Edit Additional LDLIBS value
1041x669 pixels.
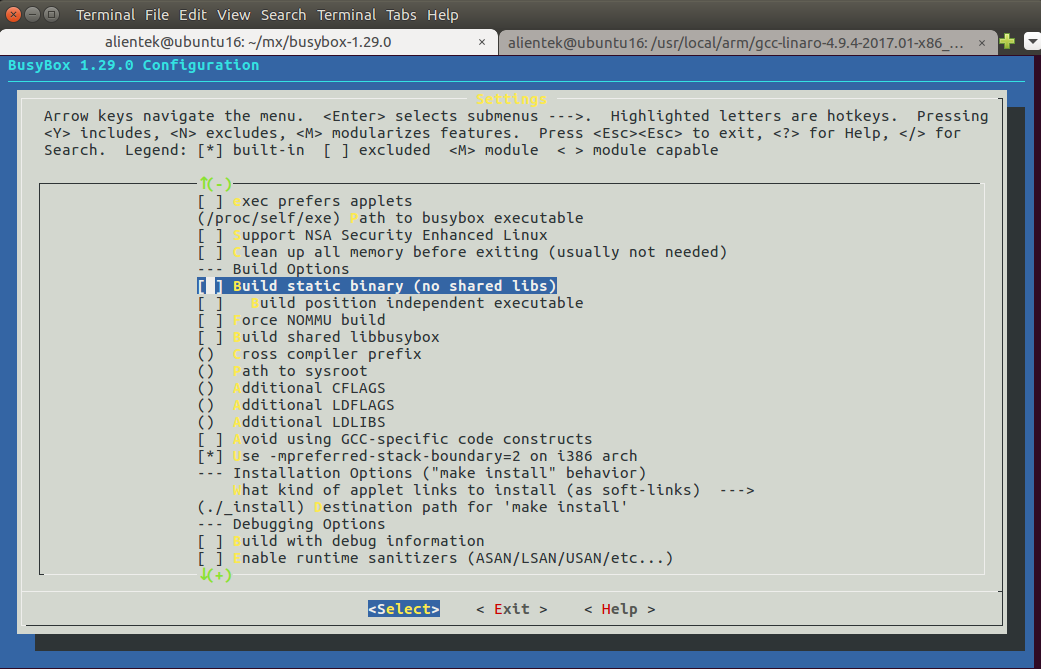[x=291, y=422]
